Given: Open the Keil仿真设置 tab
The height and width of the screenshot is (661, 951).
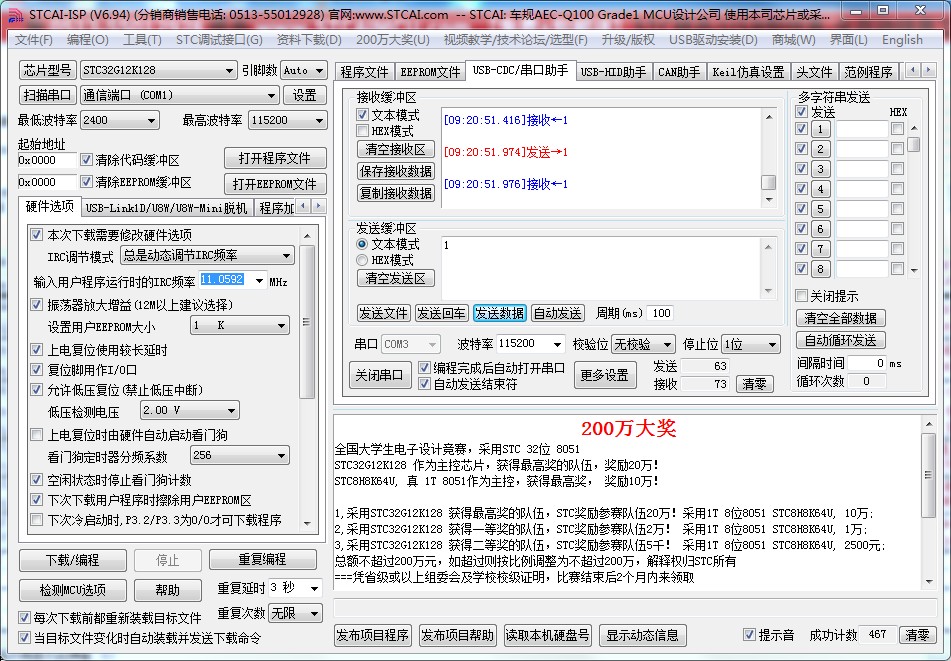Looking at the screenshot, I should click(748, 72).
